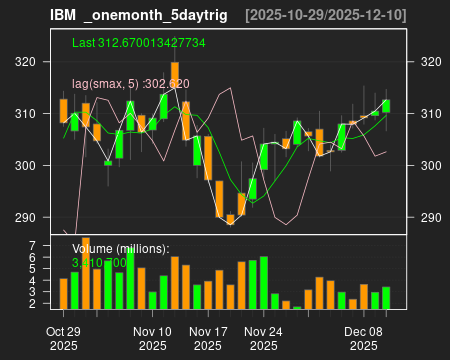Click the chart title "IBM _onemonth_5daytrig"
450x360 pixels.
139,15
